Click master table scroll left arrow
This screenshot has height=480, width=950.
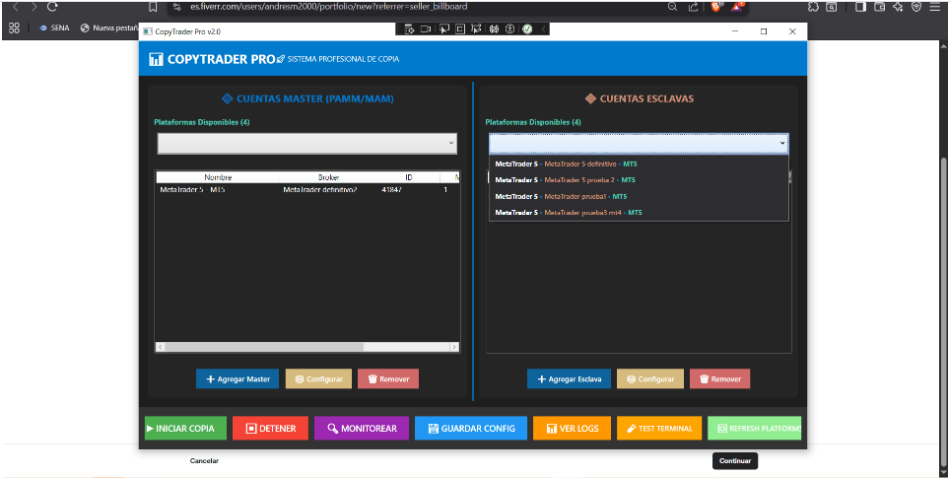tap(160, 347)
